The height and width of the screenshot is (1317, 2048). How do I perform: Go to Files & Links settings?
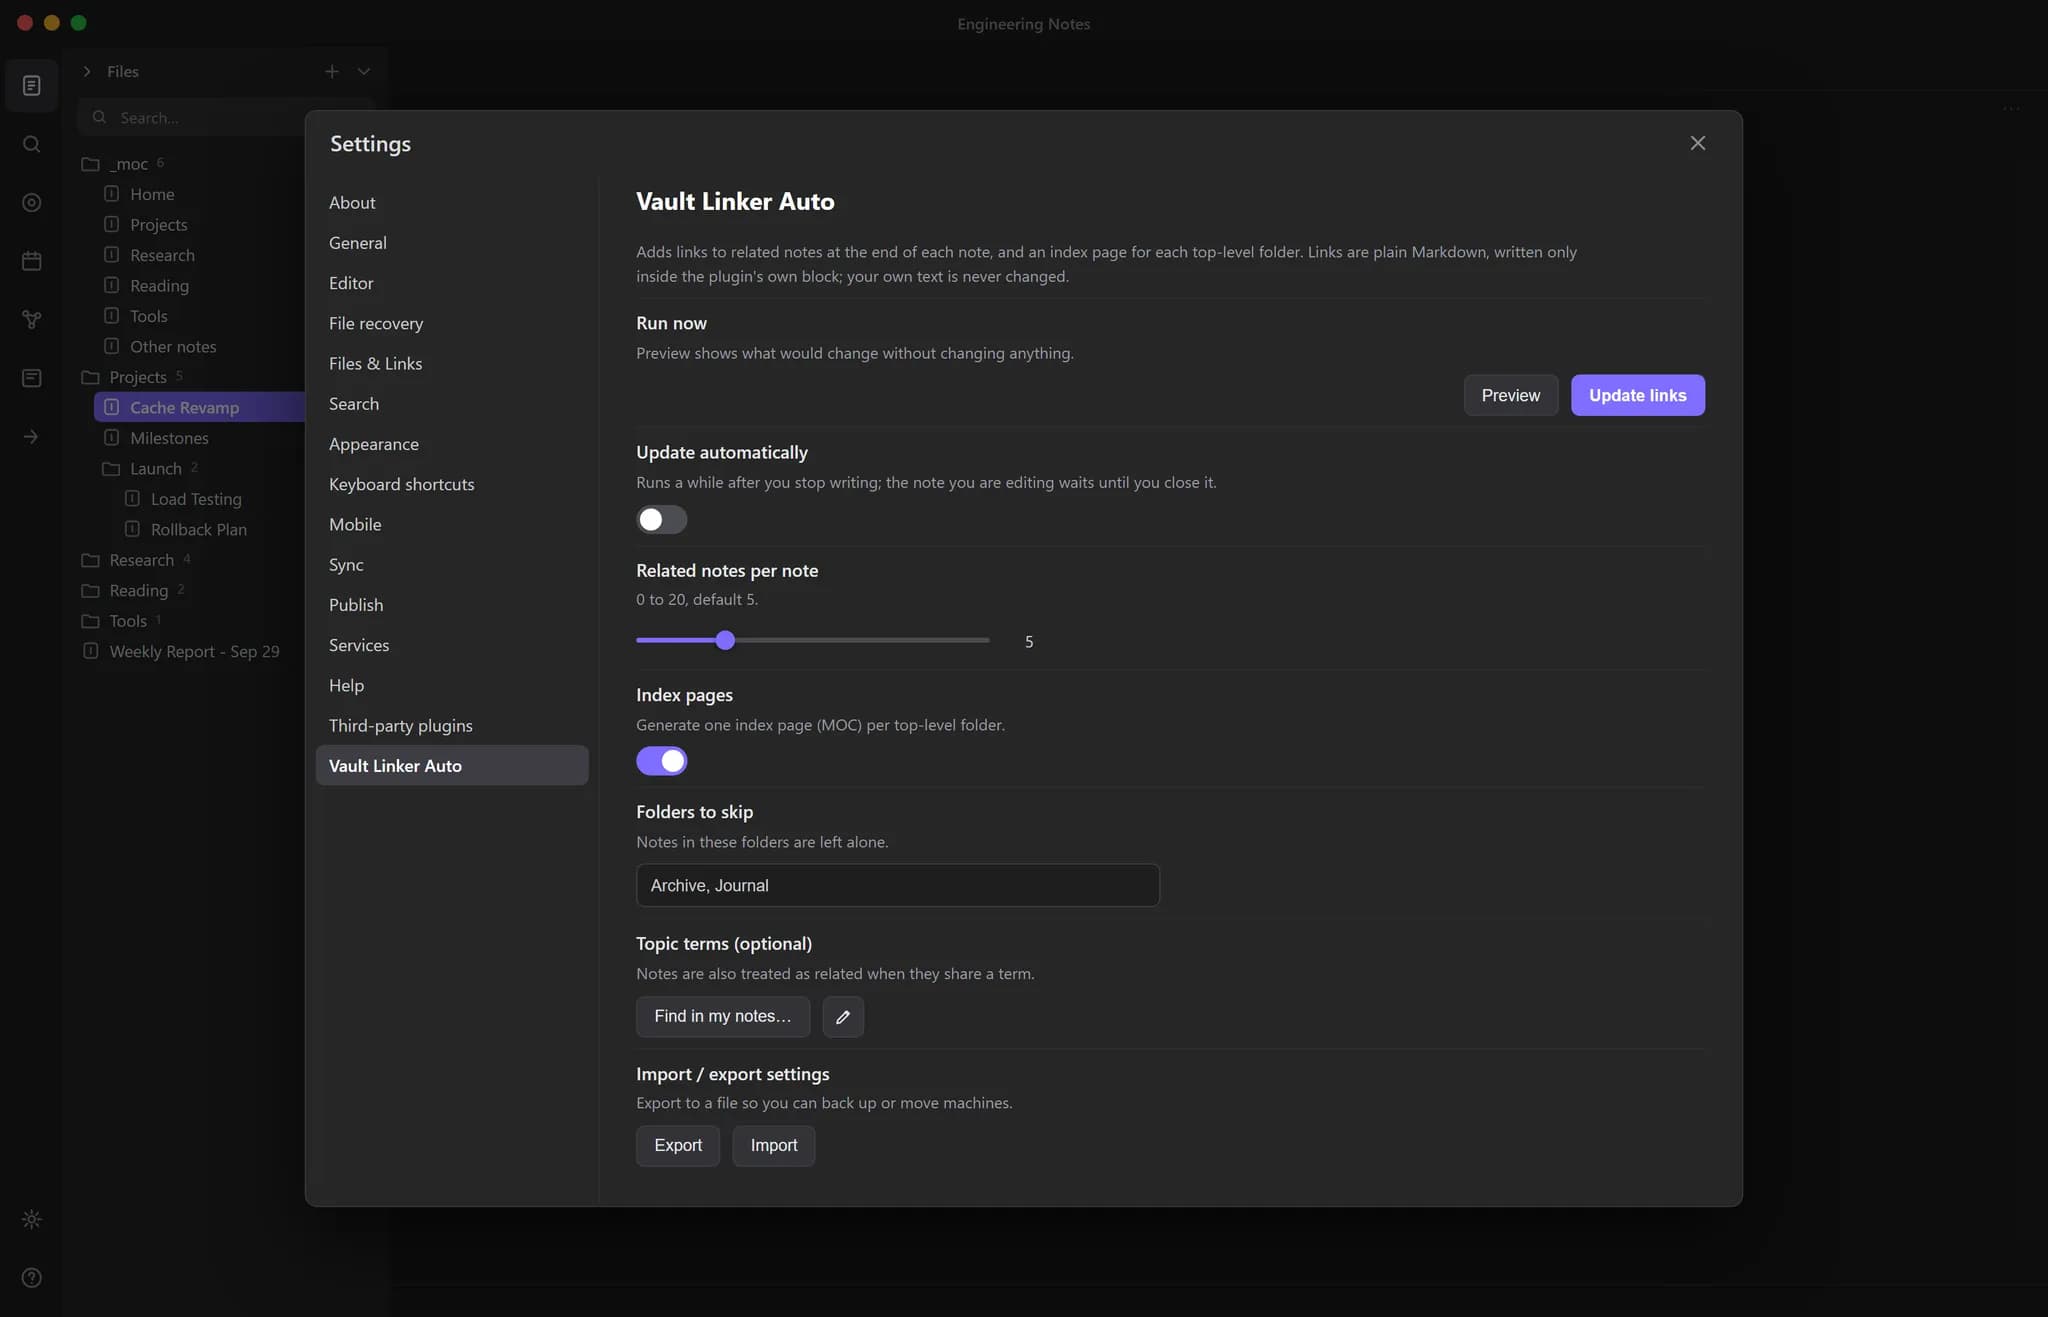[x=452, y=363]
